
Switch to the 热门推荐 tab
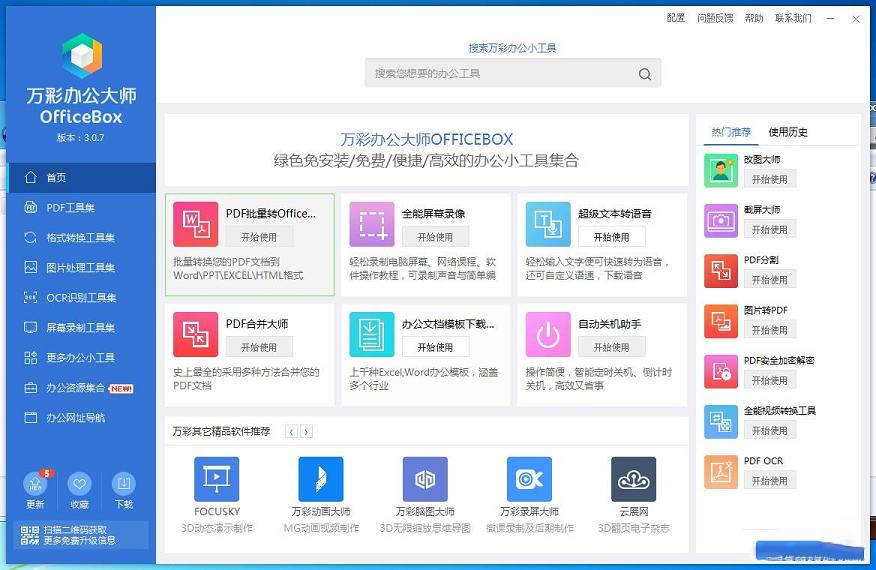pyautogui.click(x=731, y=132)
